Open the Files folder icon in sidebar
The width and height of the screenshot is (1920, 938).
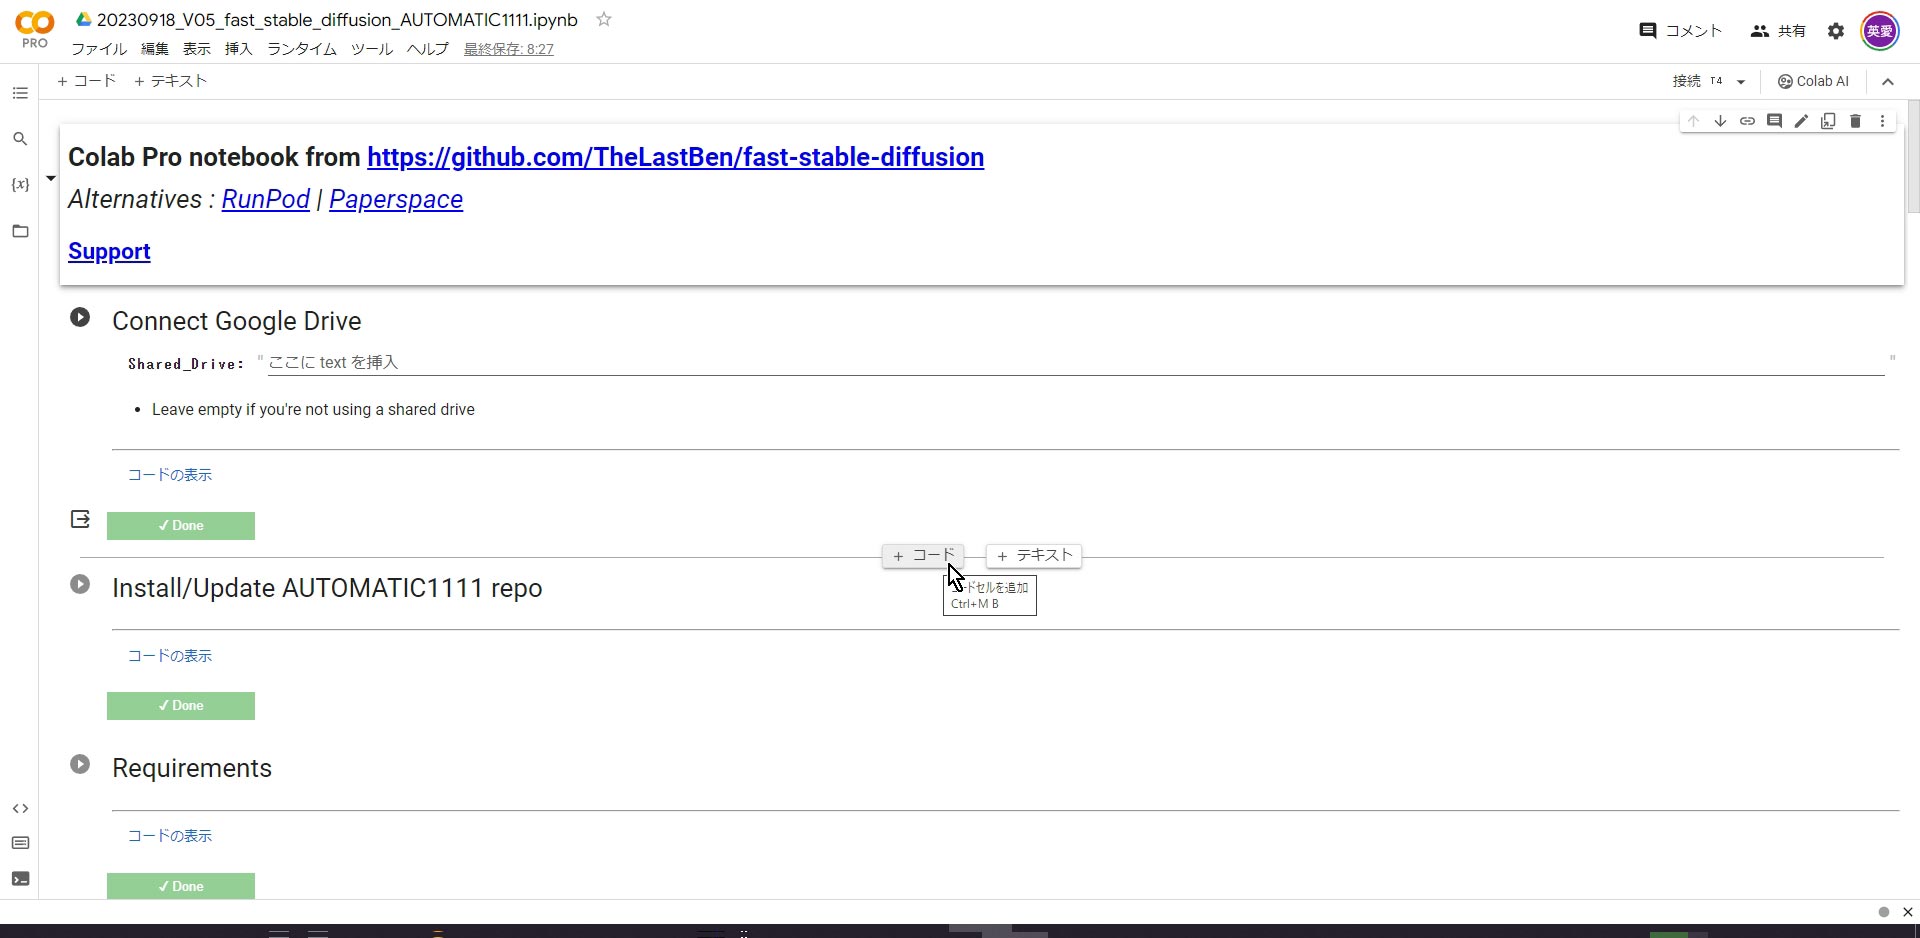[20, 231]
